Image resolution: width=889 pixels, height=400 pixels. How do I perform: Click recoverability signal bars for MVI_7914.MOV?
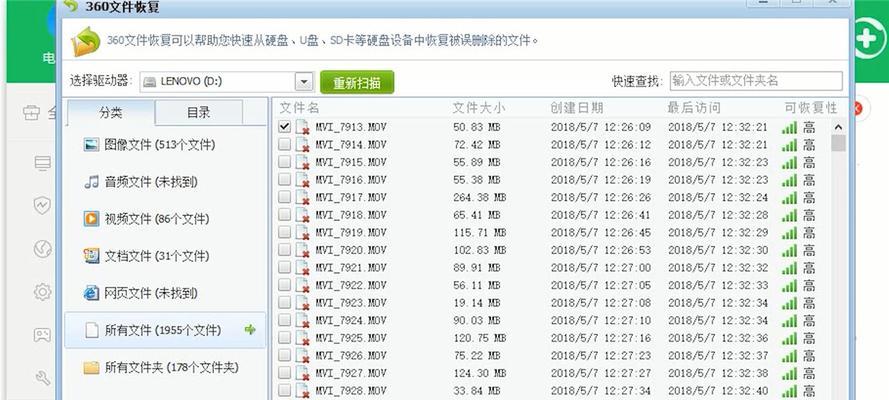point(789,145)
